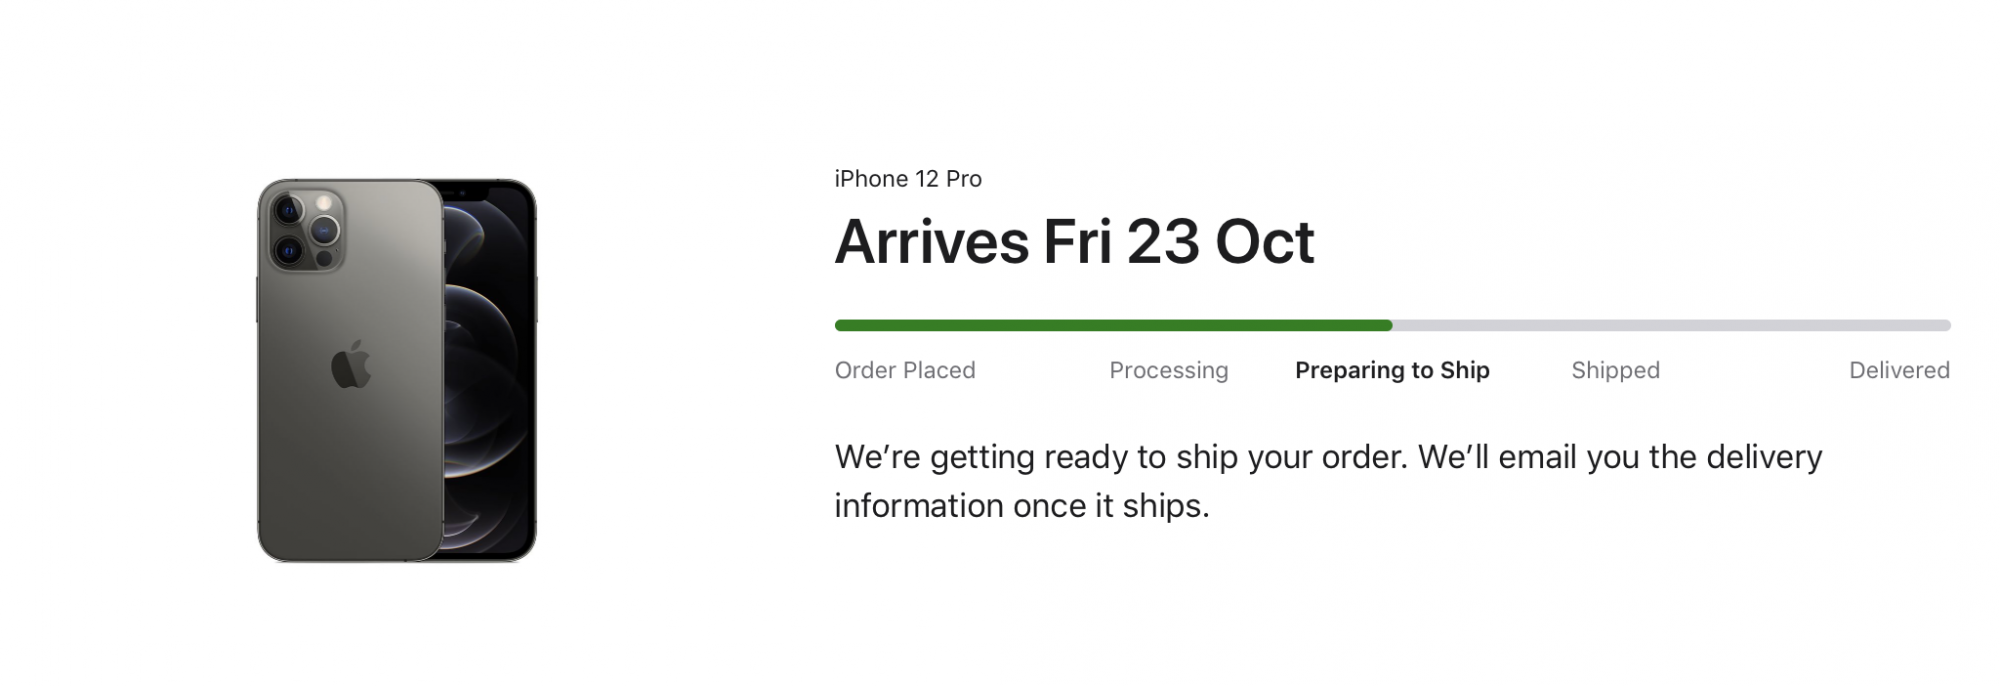The width and height of the screenshot is (2000, 686).
Task: Select the Processing stage label
Action: tap(1168, 370)
